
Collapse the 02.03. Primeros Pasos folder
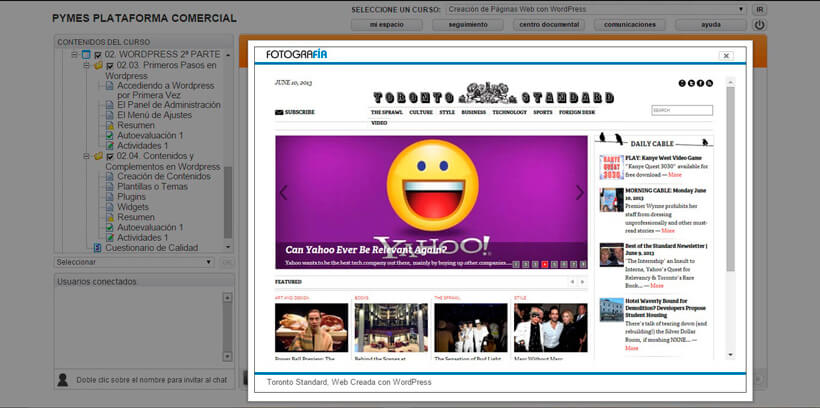[86, 65]
